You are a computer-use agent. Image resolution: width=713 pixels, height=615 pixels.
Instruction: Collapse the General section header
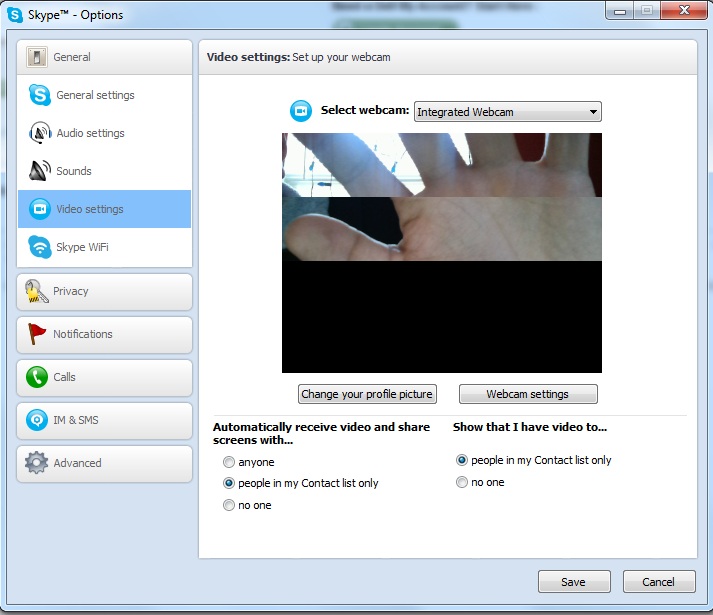pos(104,57)
